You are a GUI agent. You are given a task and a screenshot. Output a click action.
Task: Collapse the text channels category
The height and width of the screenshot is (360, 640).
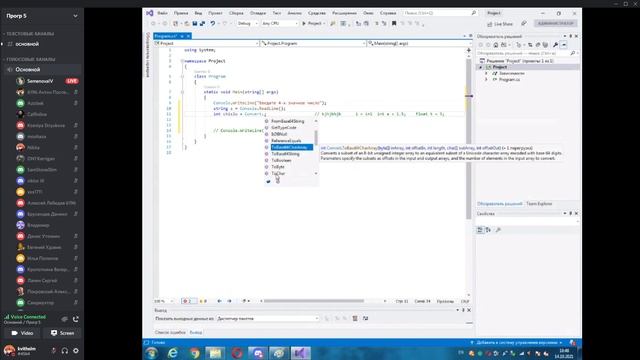click(x=30, y=34)
